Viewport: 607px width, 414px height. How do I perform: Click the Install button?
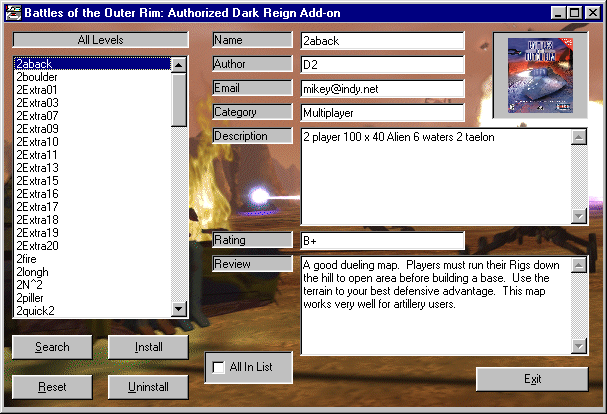pyautogui.click(x=148, y=347)
